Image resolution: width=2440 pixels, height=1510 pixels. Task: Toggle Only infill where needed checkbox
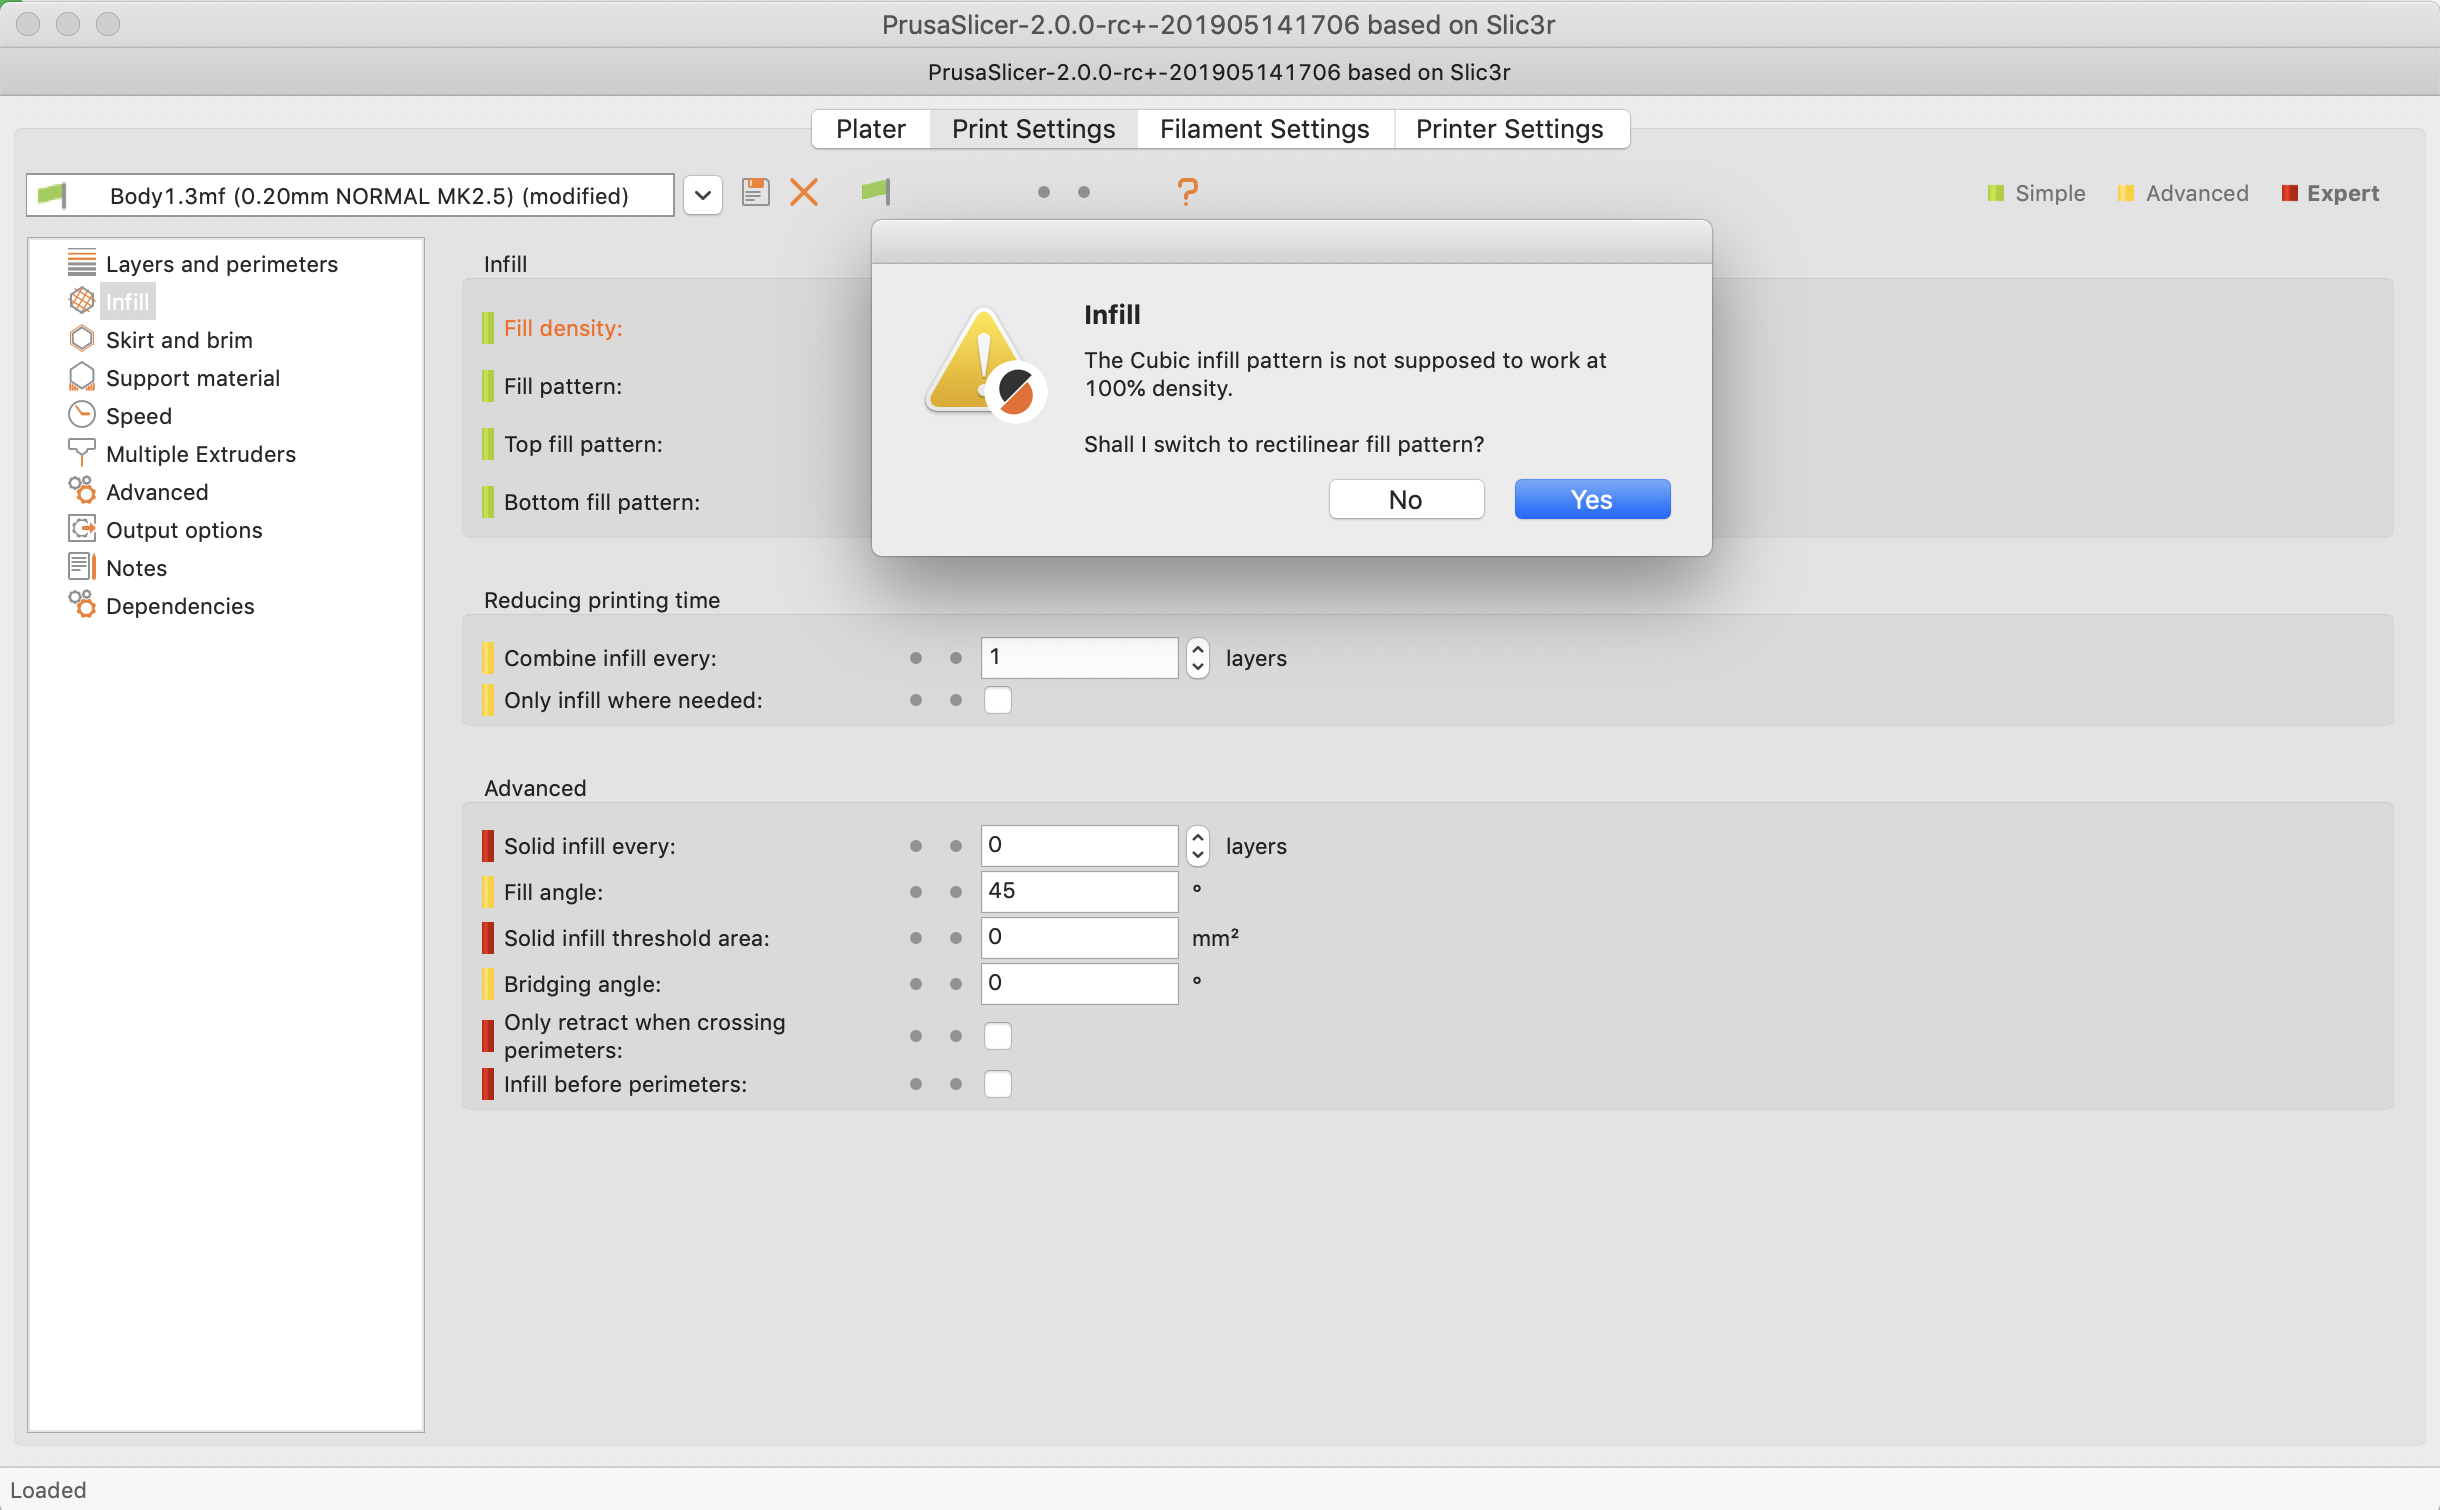997,700
